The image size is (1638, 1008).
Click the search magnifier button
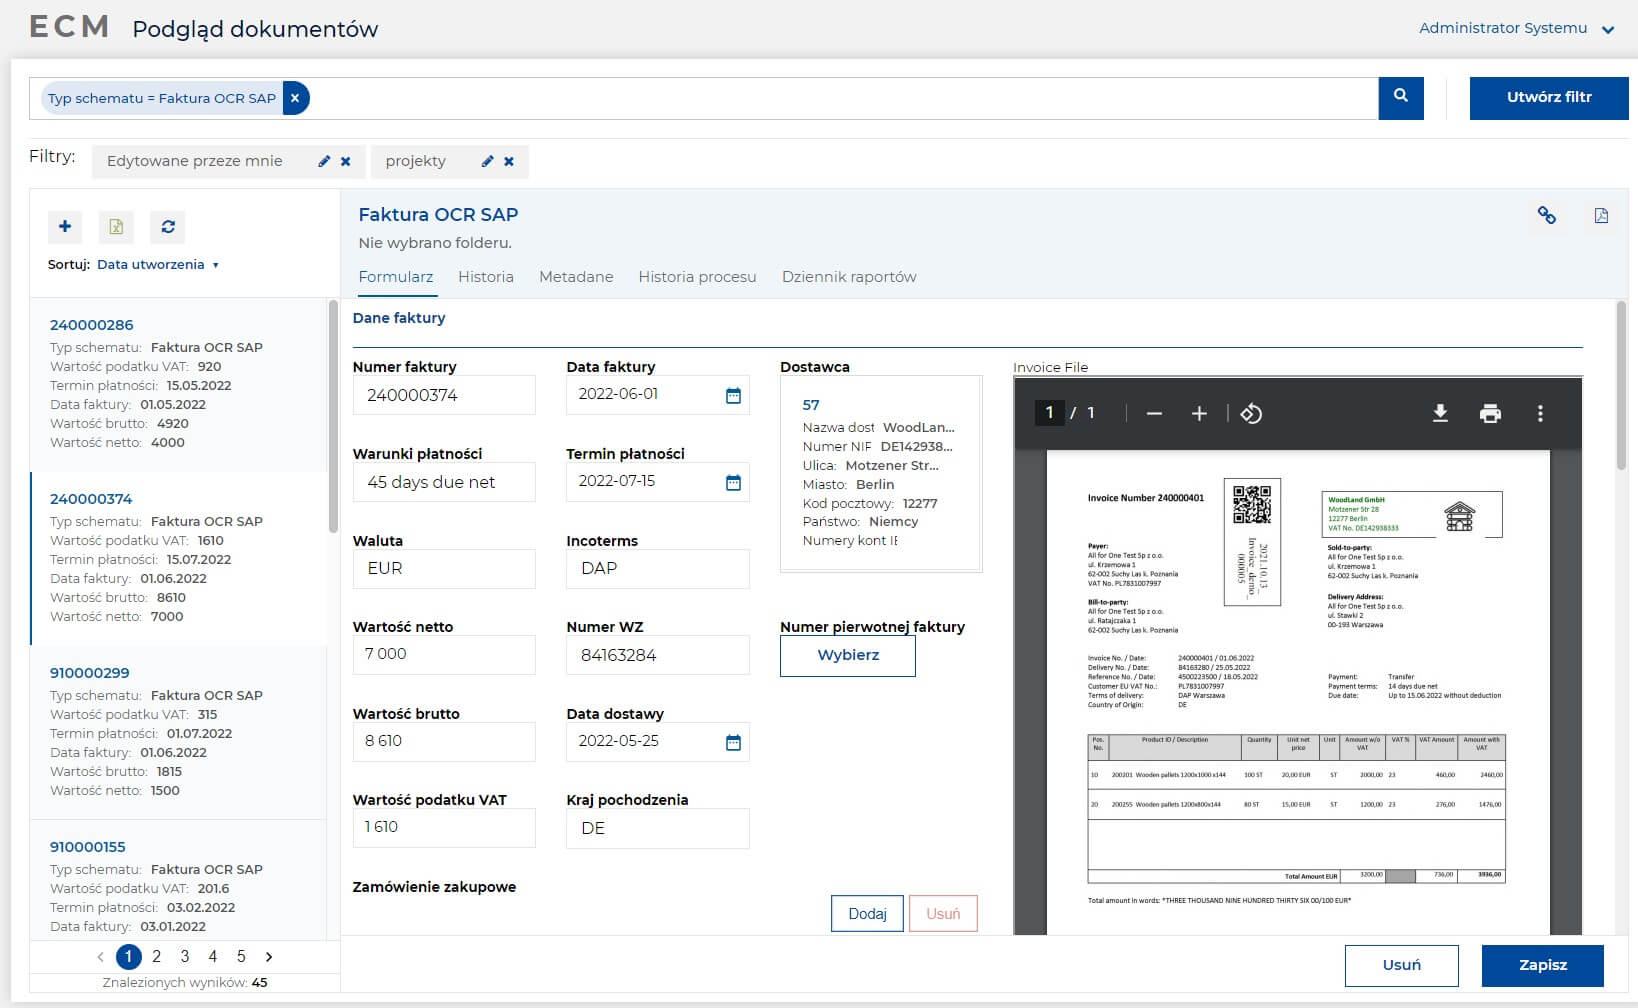coord(1400,97)
